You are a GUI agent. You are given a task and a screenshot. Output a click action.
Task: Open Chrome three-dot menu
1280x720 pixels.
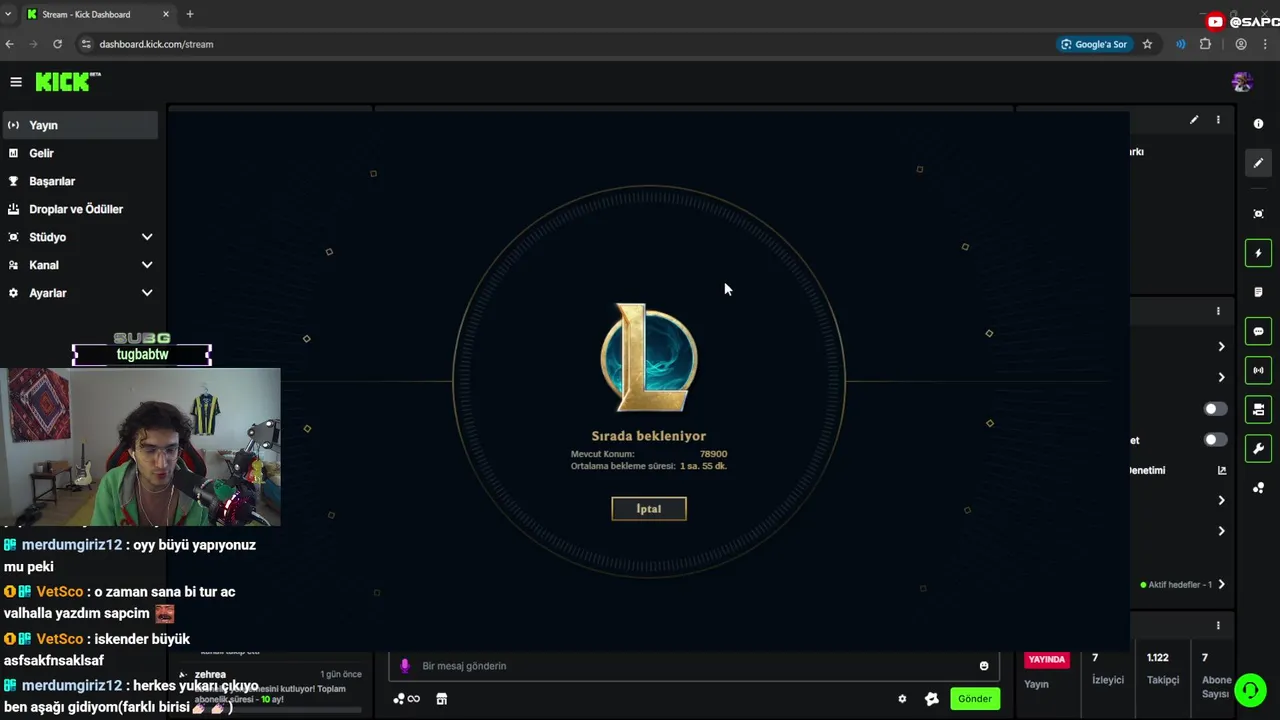coord(1266,44)
